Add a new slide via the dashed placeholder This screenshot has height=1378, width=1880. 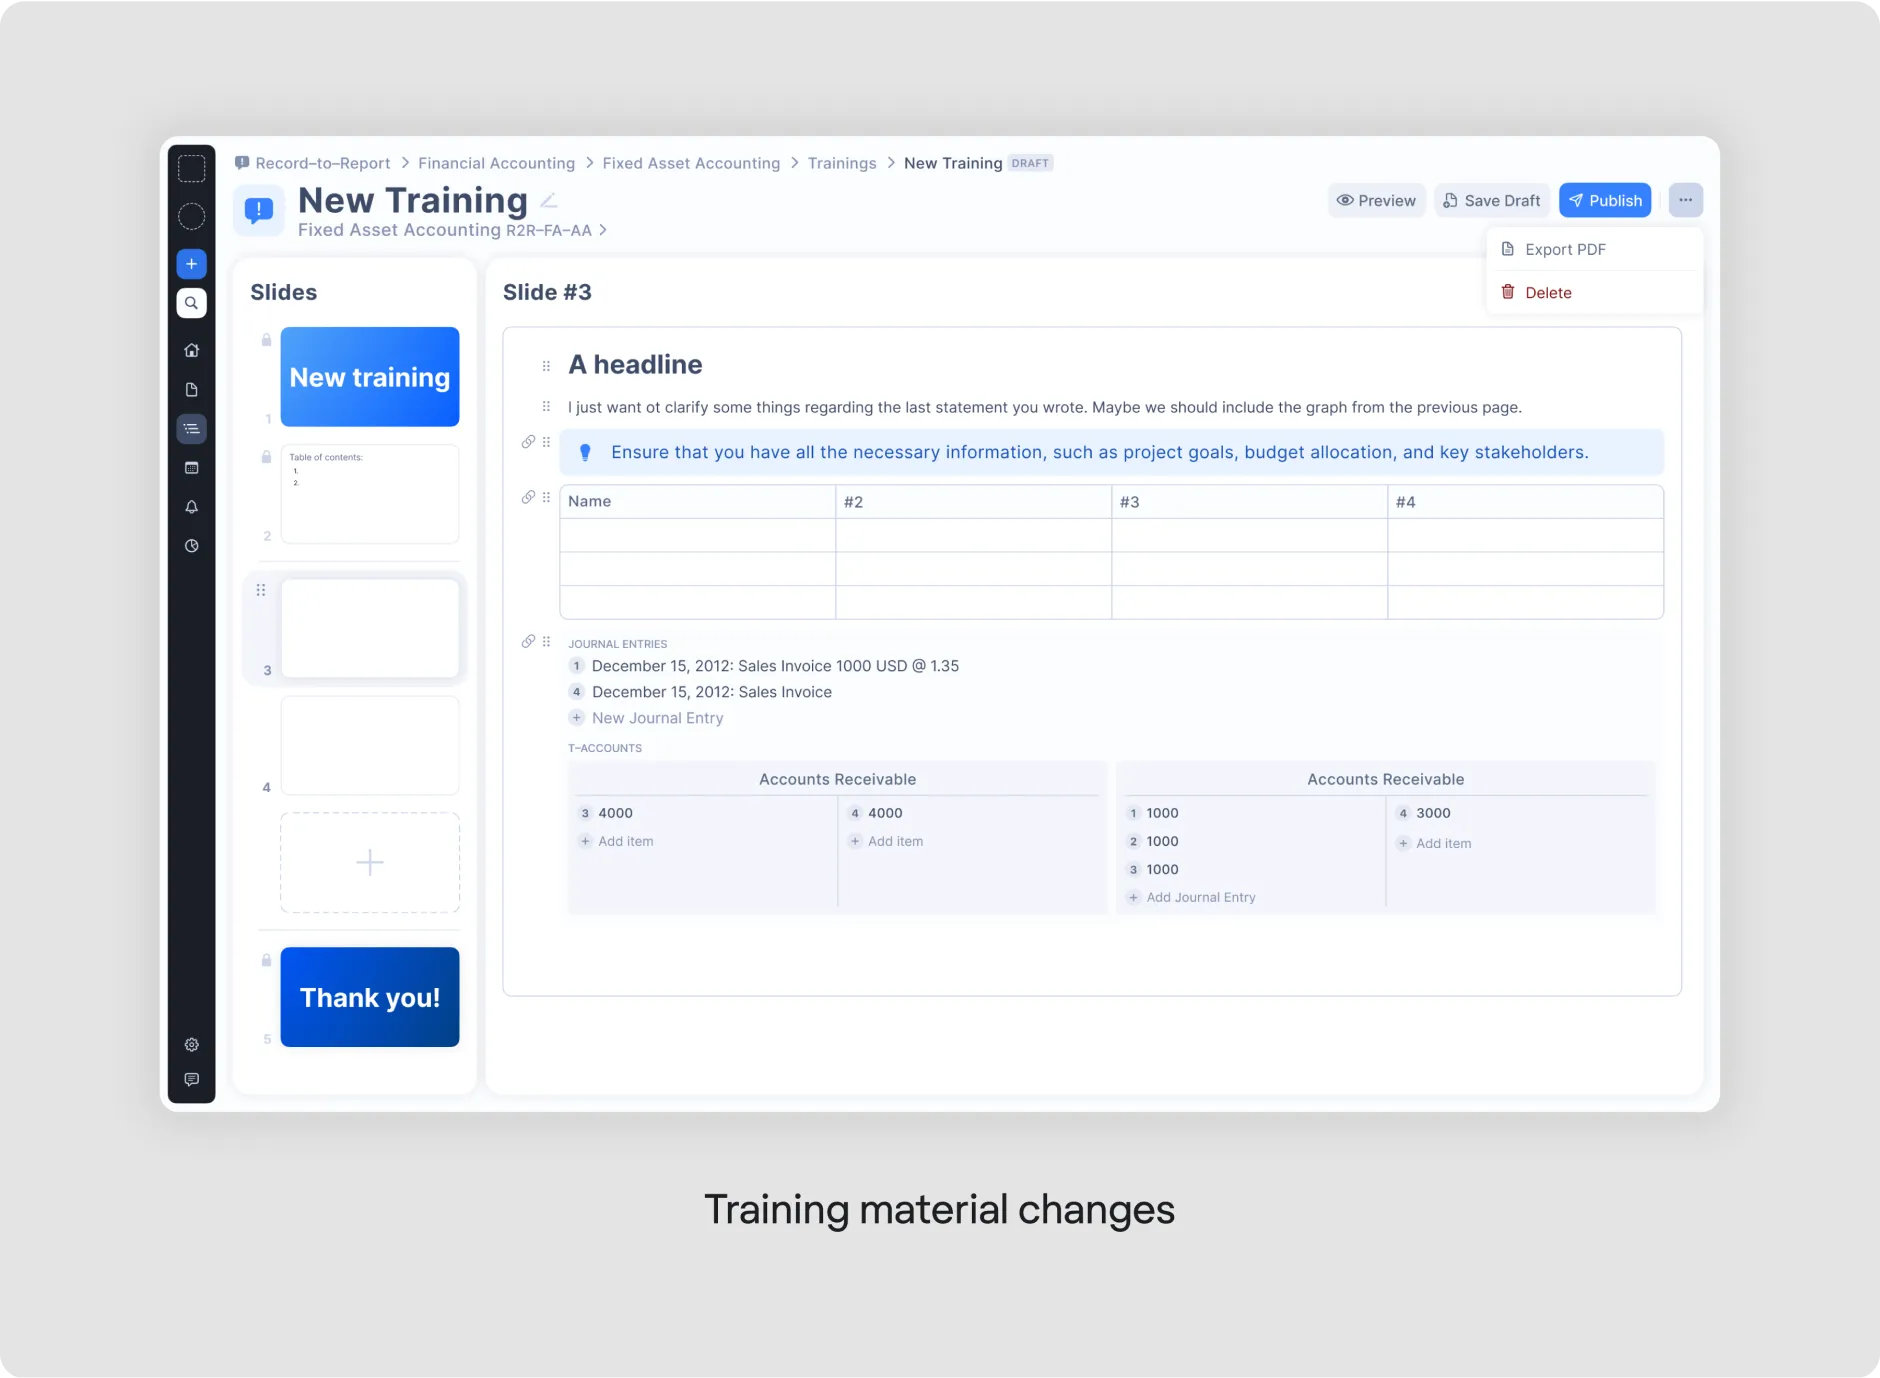tap(369, 861)
